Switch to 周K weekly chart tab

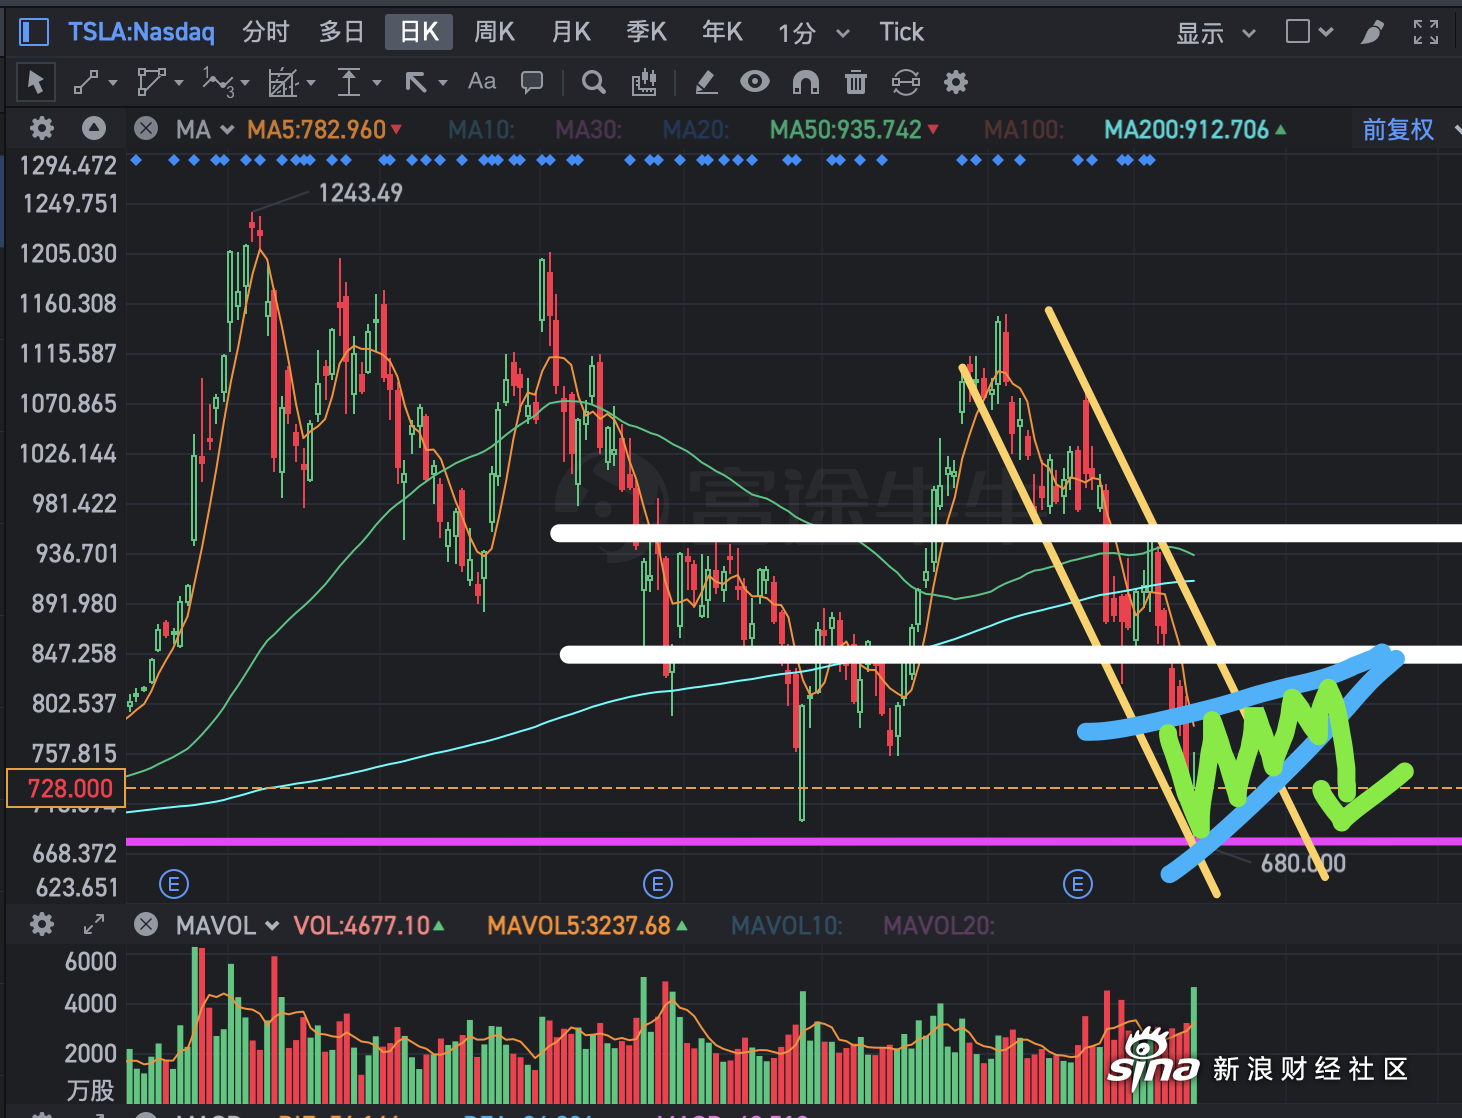[x=494, y=32]
